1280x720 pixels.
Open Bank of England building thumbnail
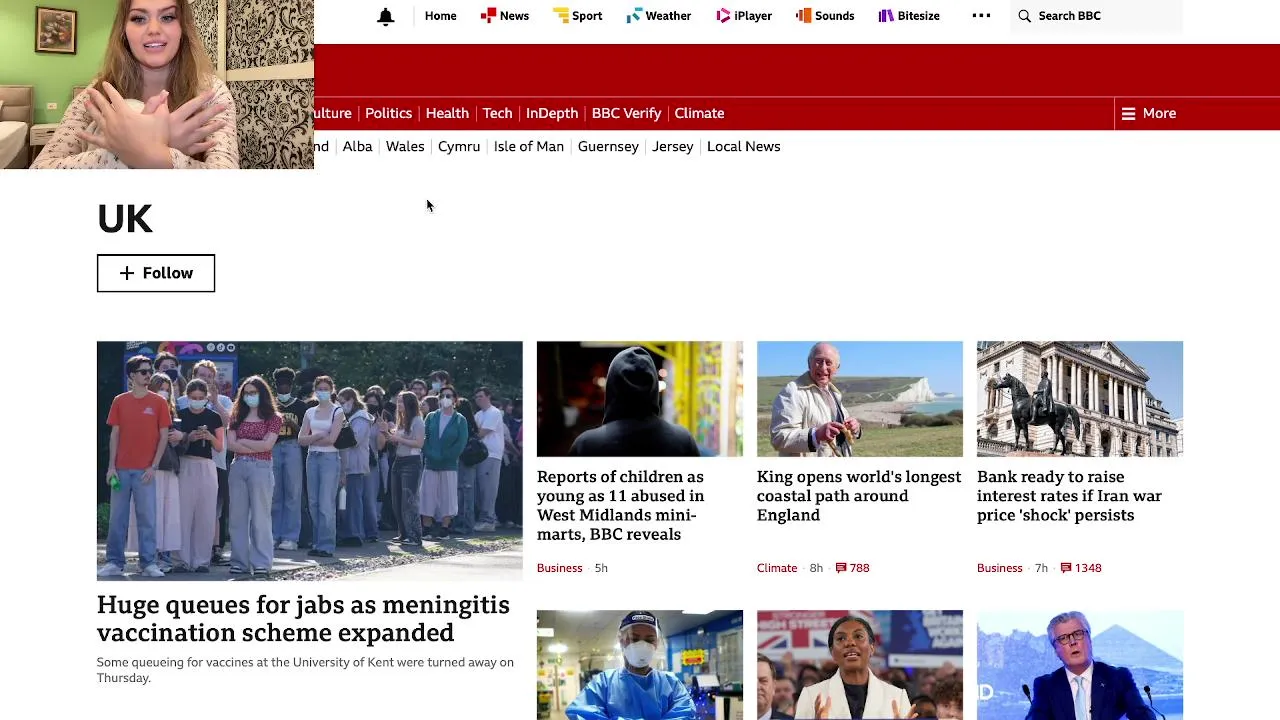1080,399
